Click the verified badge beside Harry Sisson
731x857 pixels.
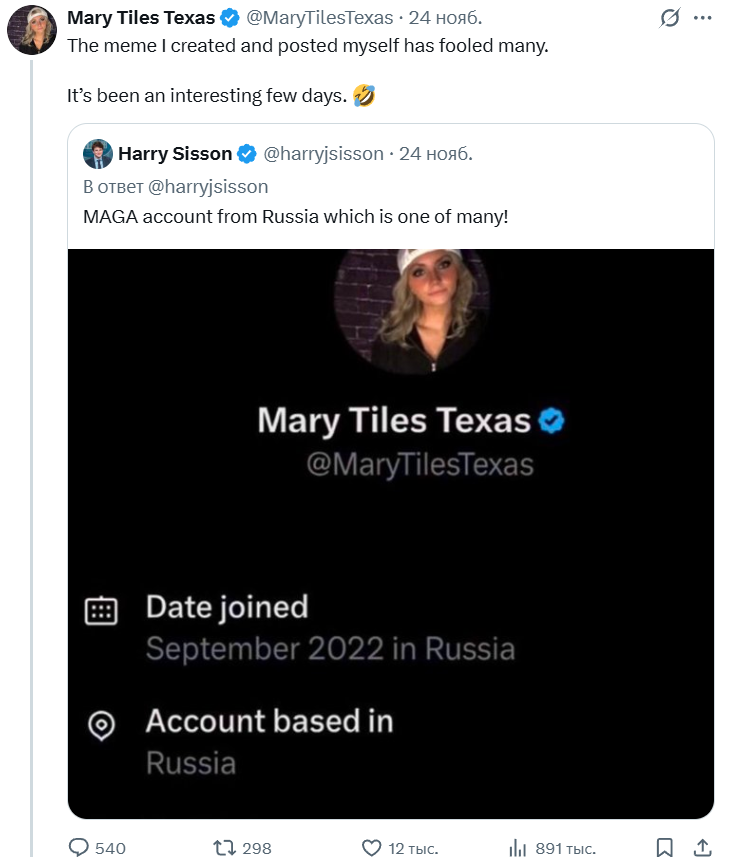247,153
